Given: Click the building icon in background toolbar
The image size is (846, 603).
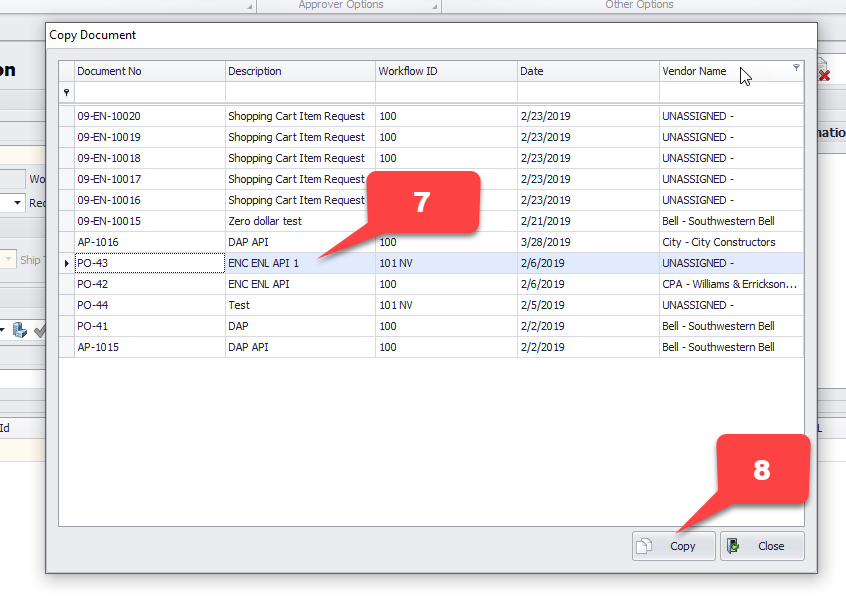Looking at the screenshot, I should tap(20, 330).
